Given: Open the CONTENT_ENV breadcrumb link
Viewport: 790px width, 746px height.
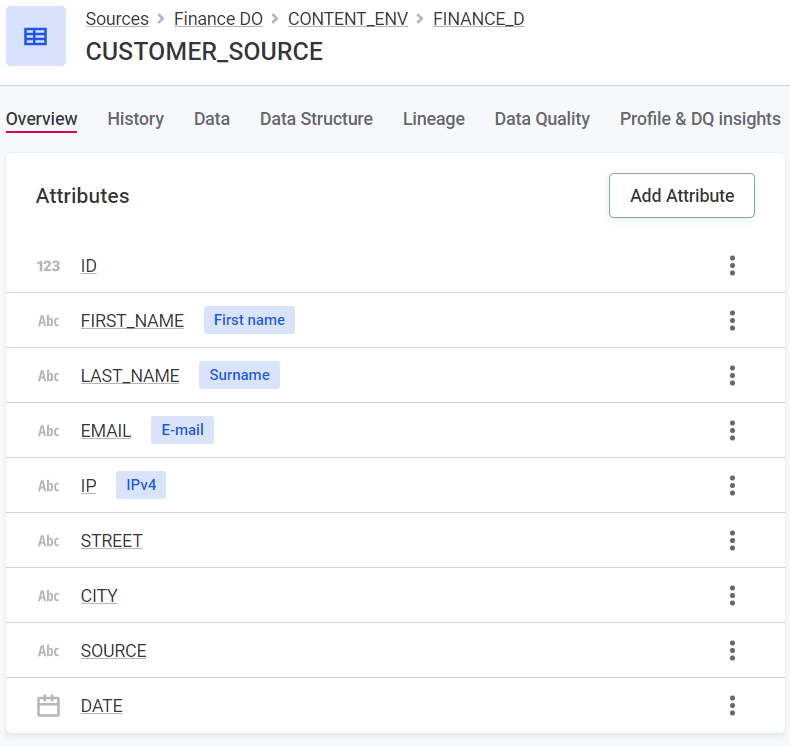Looking at the screenshot, I should pyautogui.click(x=347, y=19).
